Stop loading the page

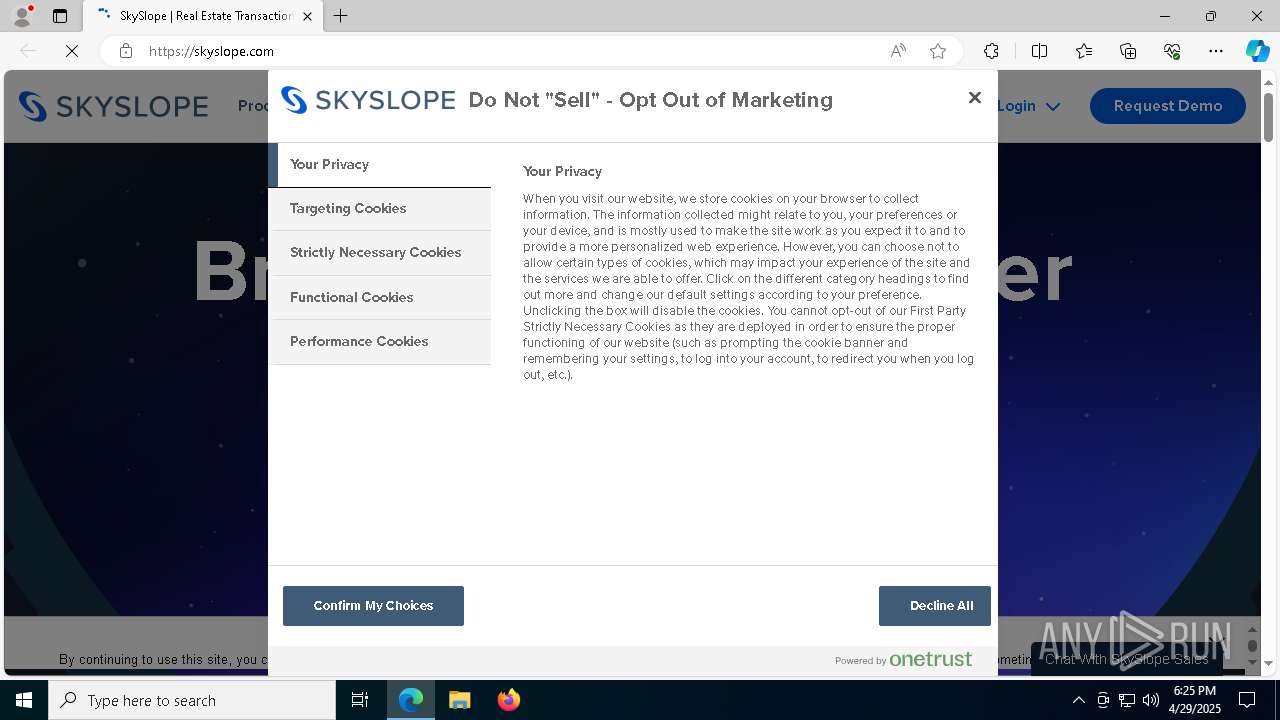[x=72, y=51]
